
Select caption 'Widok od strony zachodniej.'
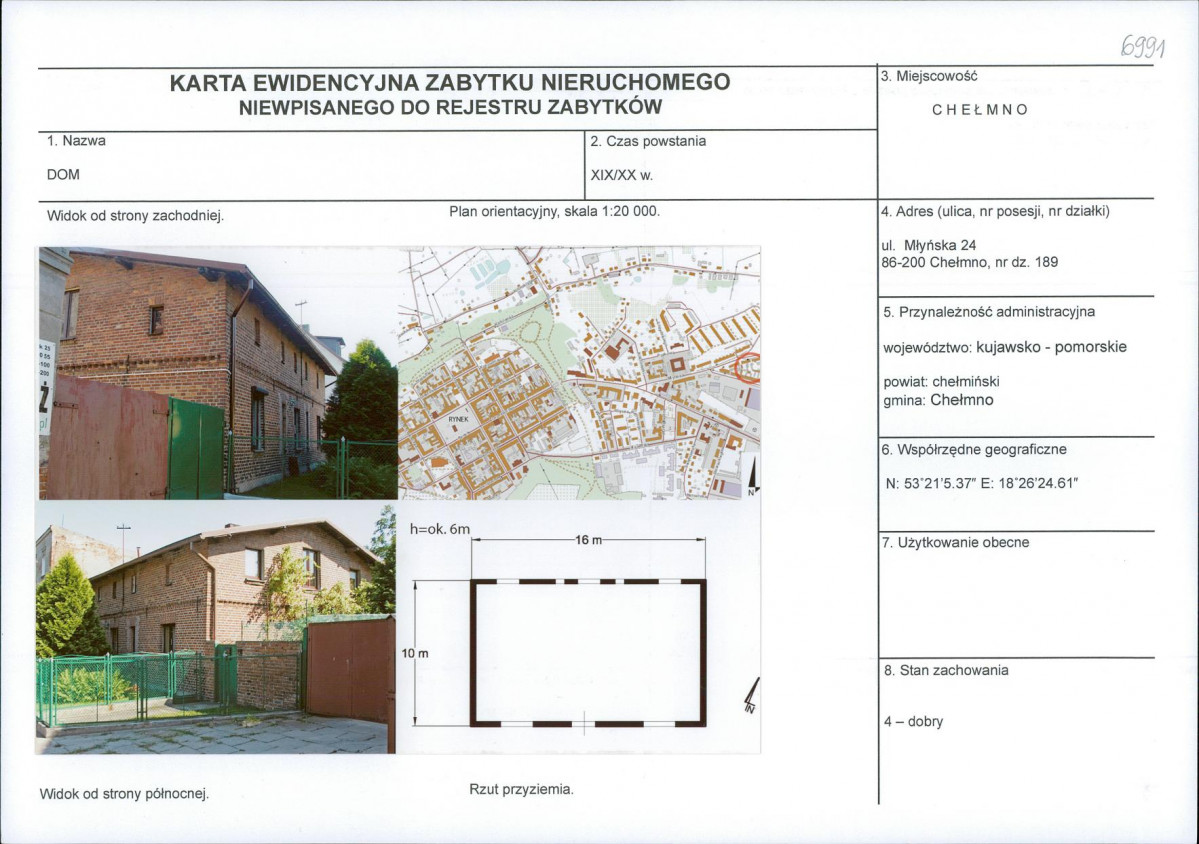135,216
